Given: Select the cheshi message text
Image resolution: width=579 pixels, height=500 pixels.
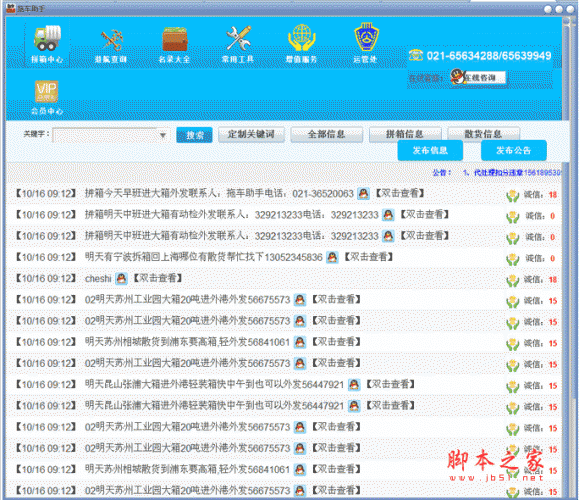Looking at the screenshot, I should click(98, 278).
